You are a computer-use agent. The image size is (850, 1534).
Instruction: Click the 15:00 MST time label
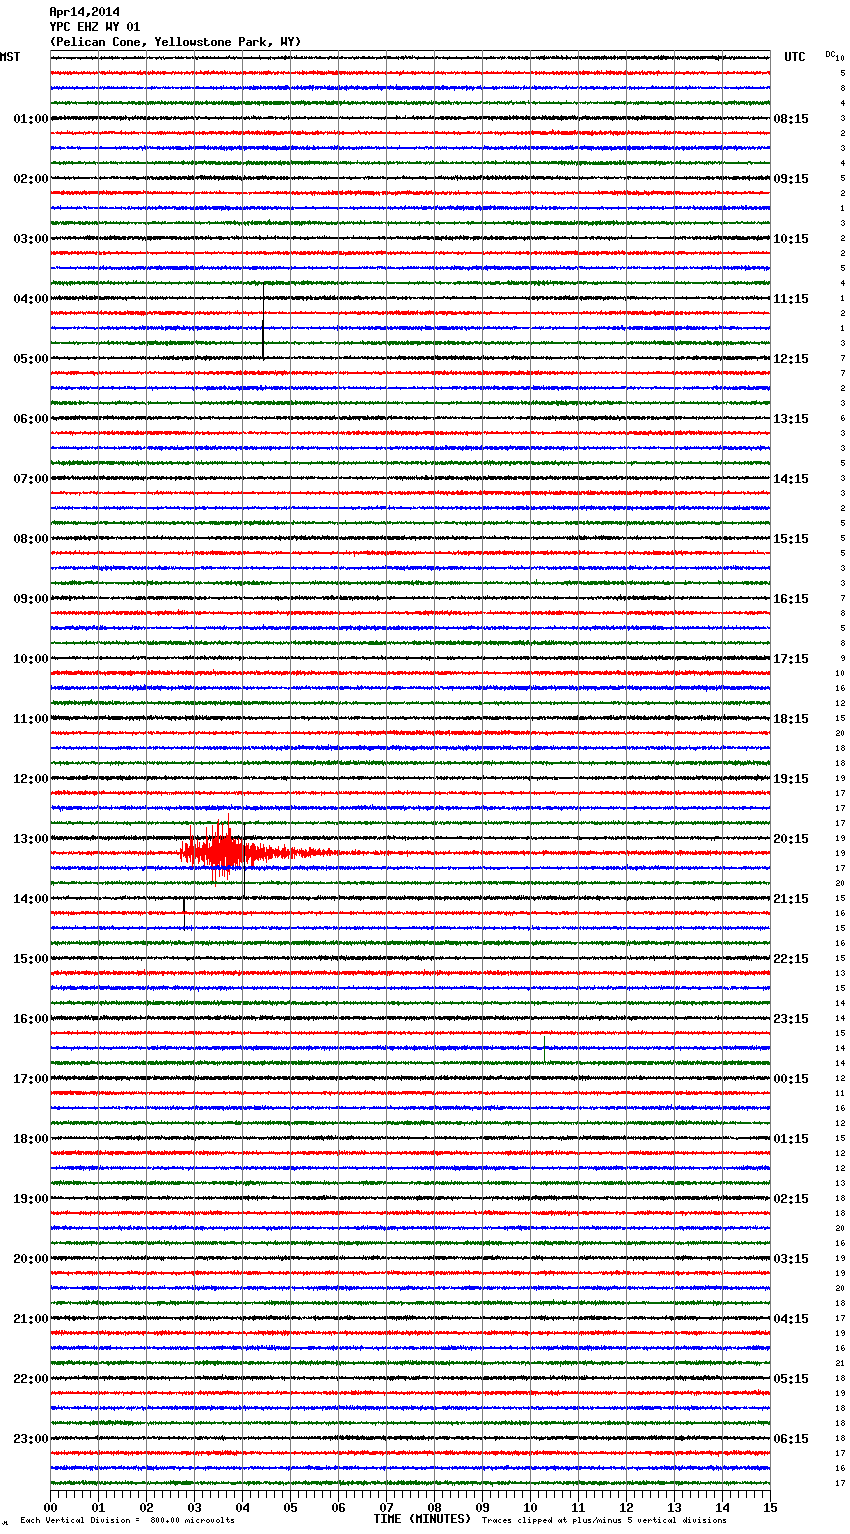pyautogui.click(x=31, y=959)
